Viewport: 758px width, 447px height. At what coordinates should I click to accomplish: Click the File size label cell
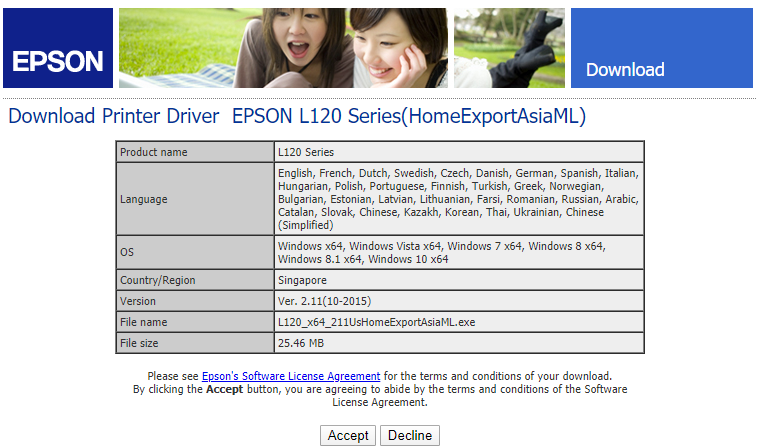coord(195,343)
